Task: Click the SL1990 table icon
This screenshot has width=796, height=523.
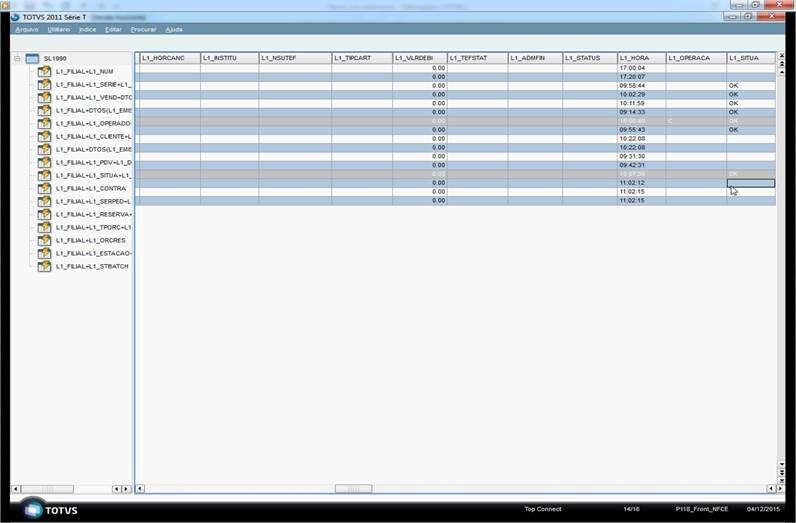Action: point(32,59)
